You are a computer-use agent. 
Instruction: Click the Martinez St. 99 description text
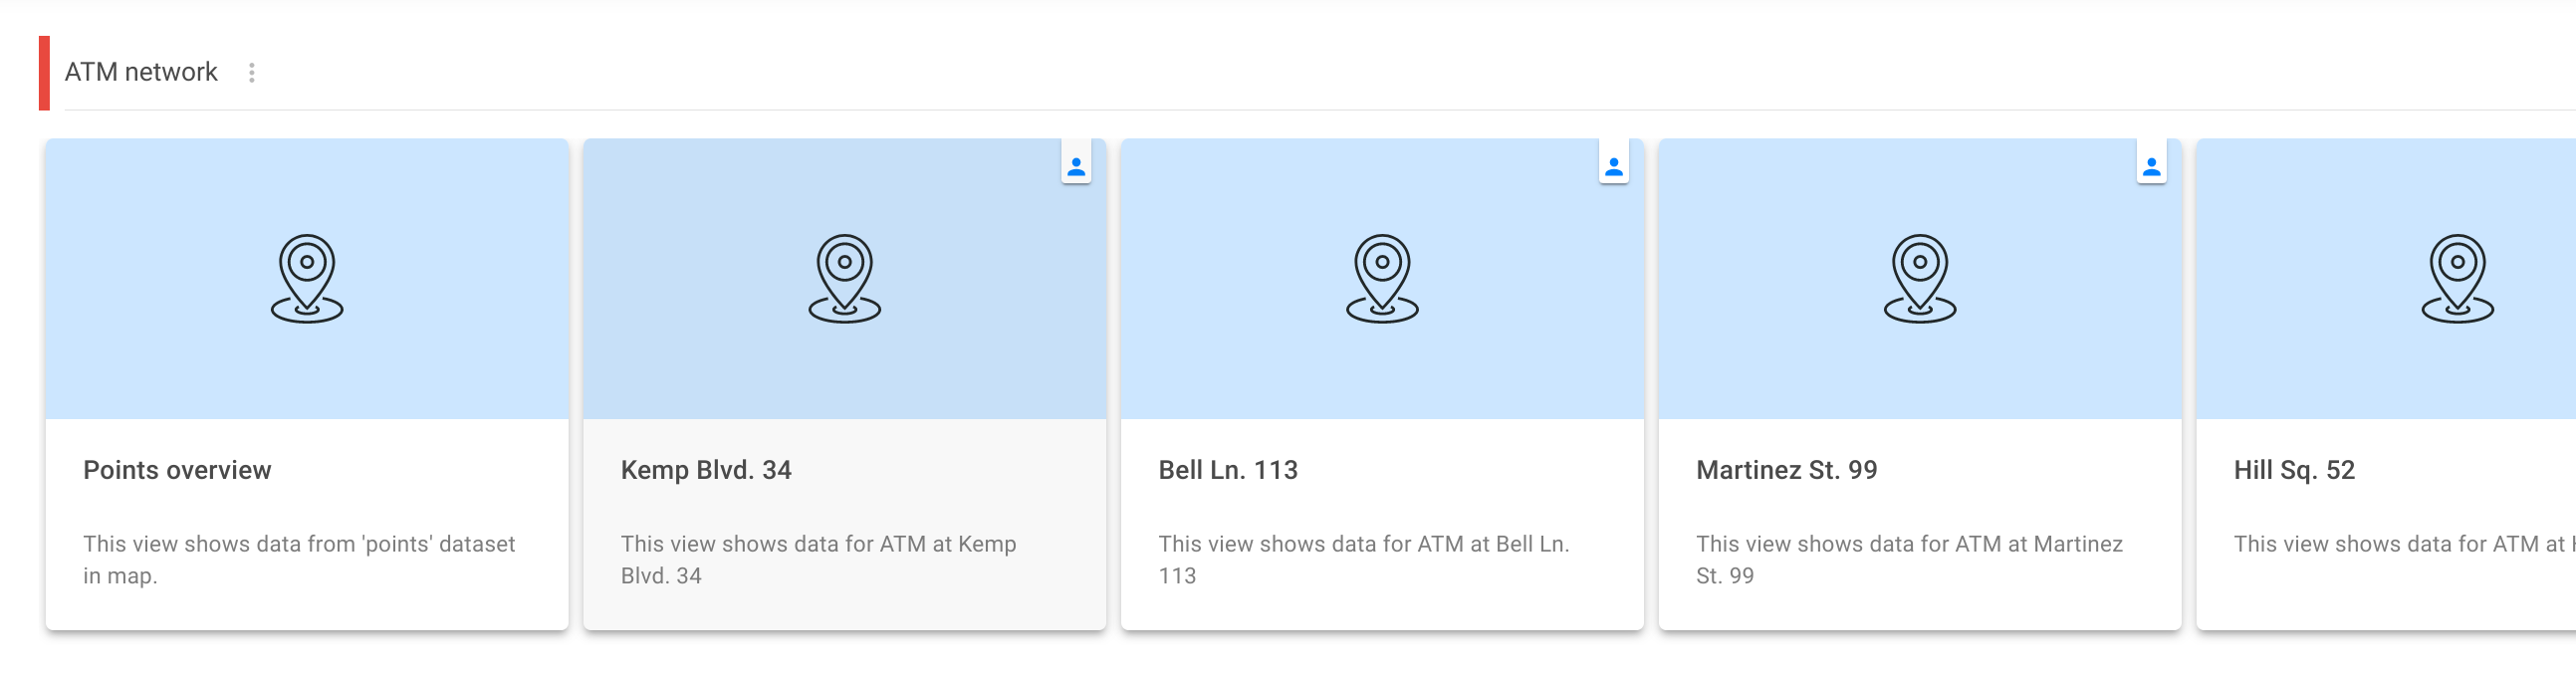[1909, 559]
